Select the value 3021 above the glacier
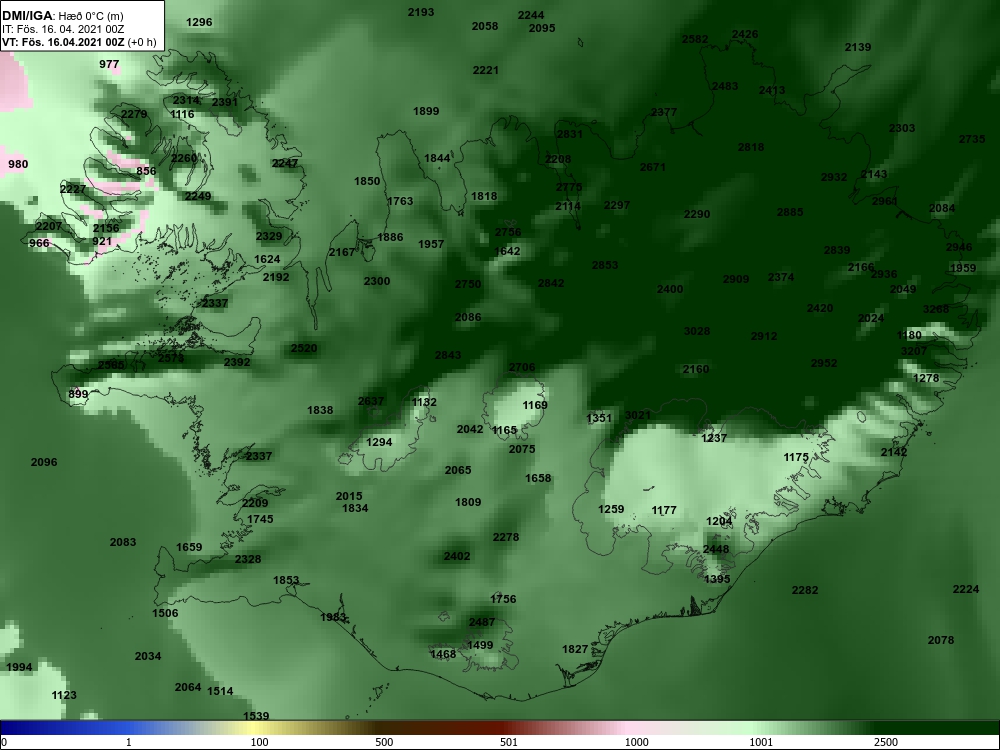Screen dimensions: 1000x750 [638, 415]
